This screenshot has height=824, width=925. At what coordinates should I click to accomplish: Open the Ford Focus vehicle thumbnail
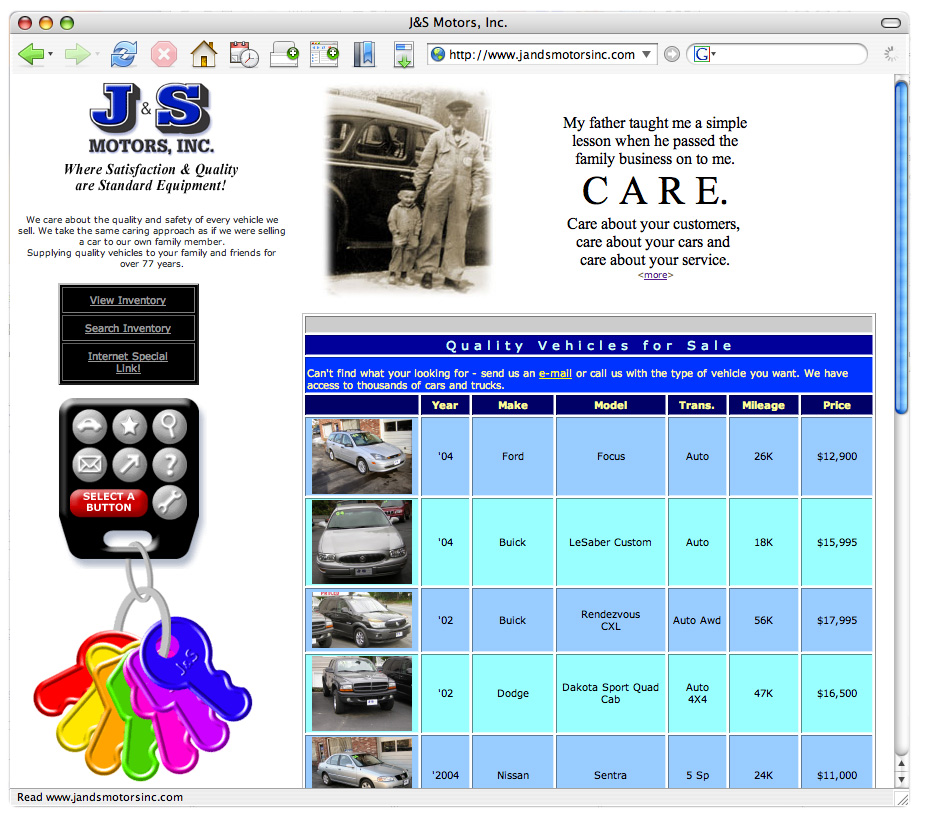coord(361,456)
